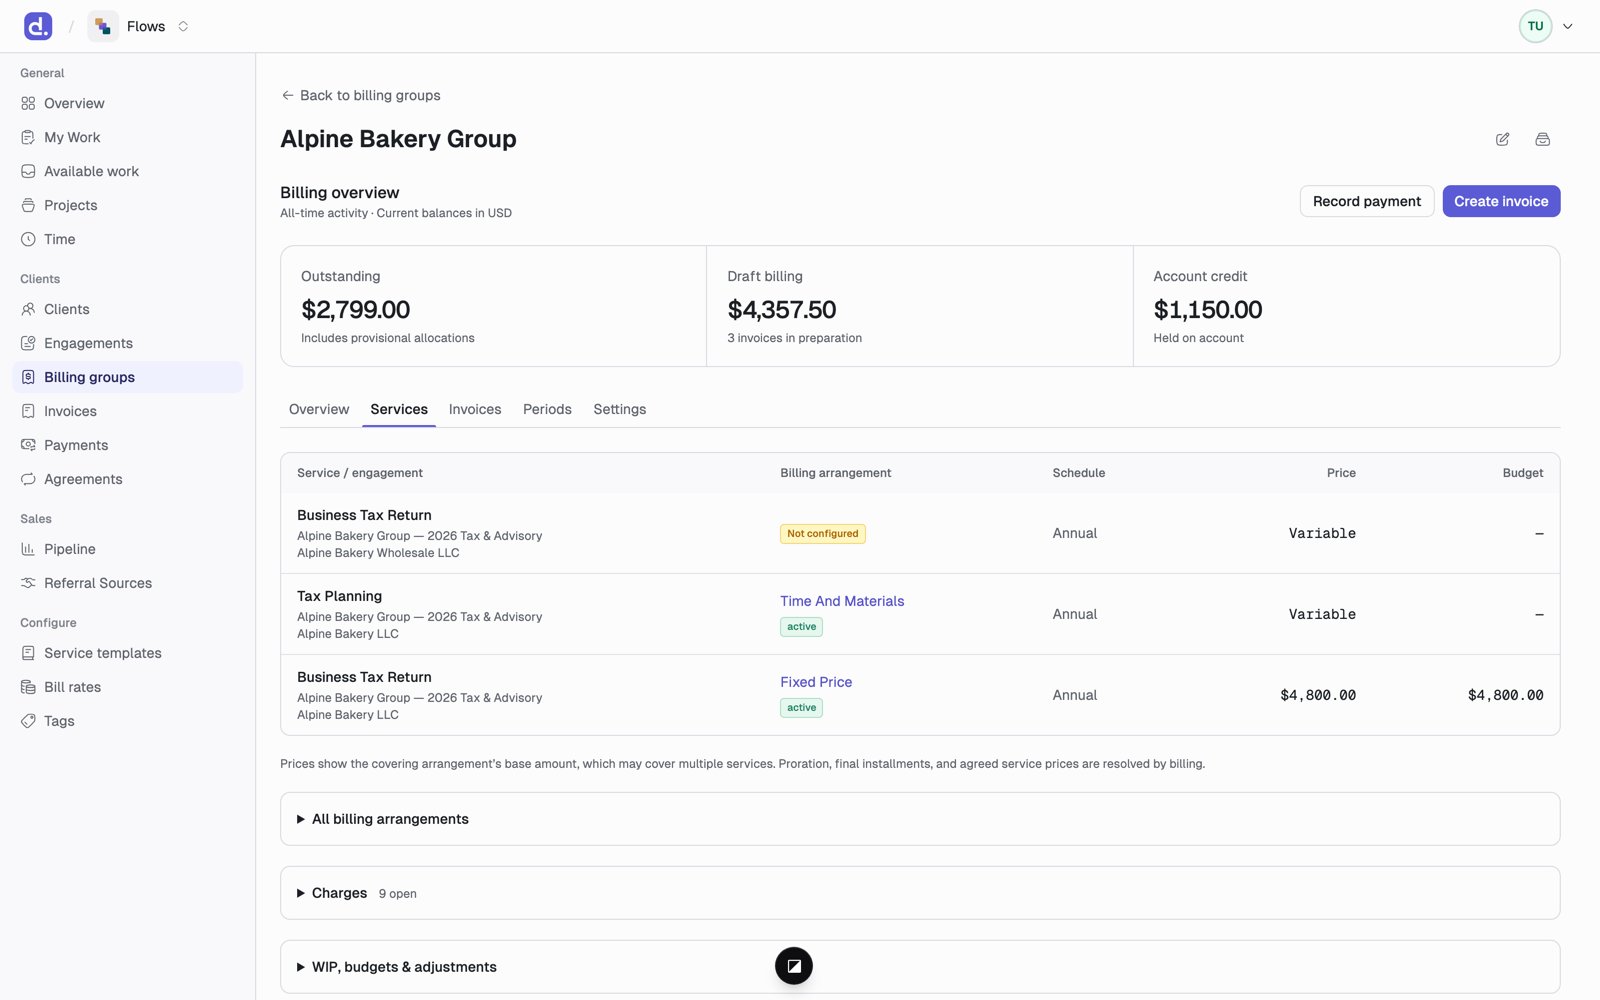Image resolution: width=1600 pixels, height=1000 pixels.
Task: Open the Flows workspace switcher
Action: [139, 26]
